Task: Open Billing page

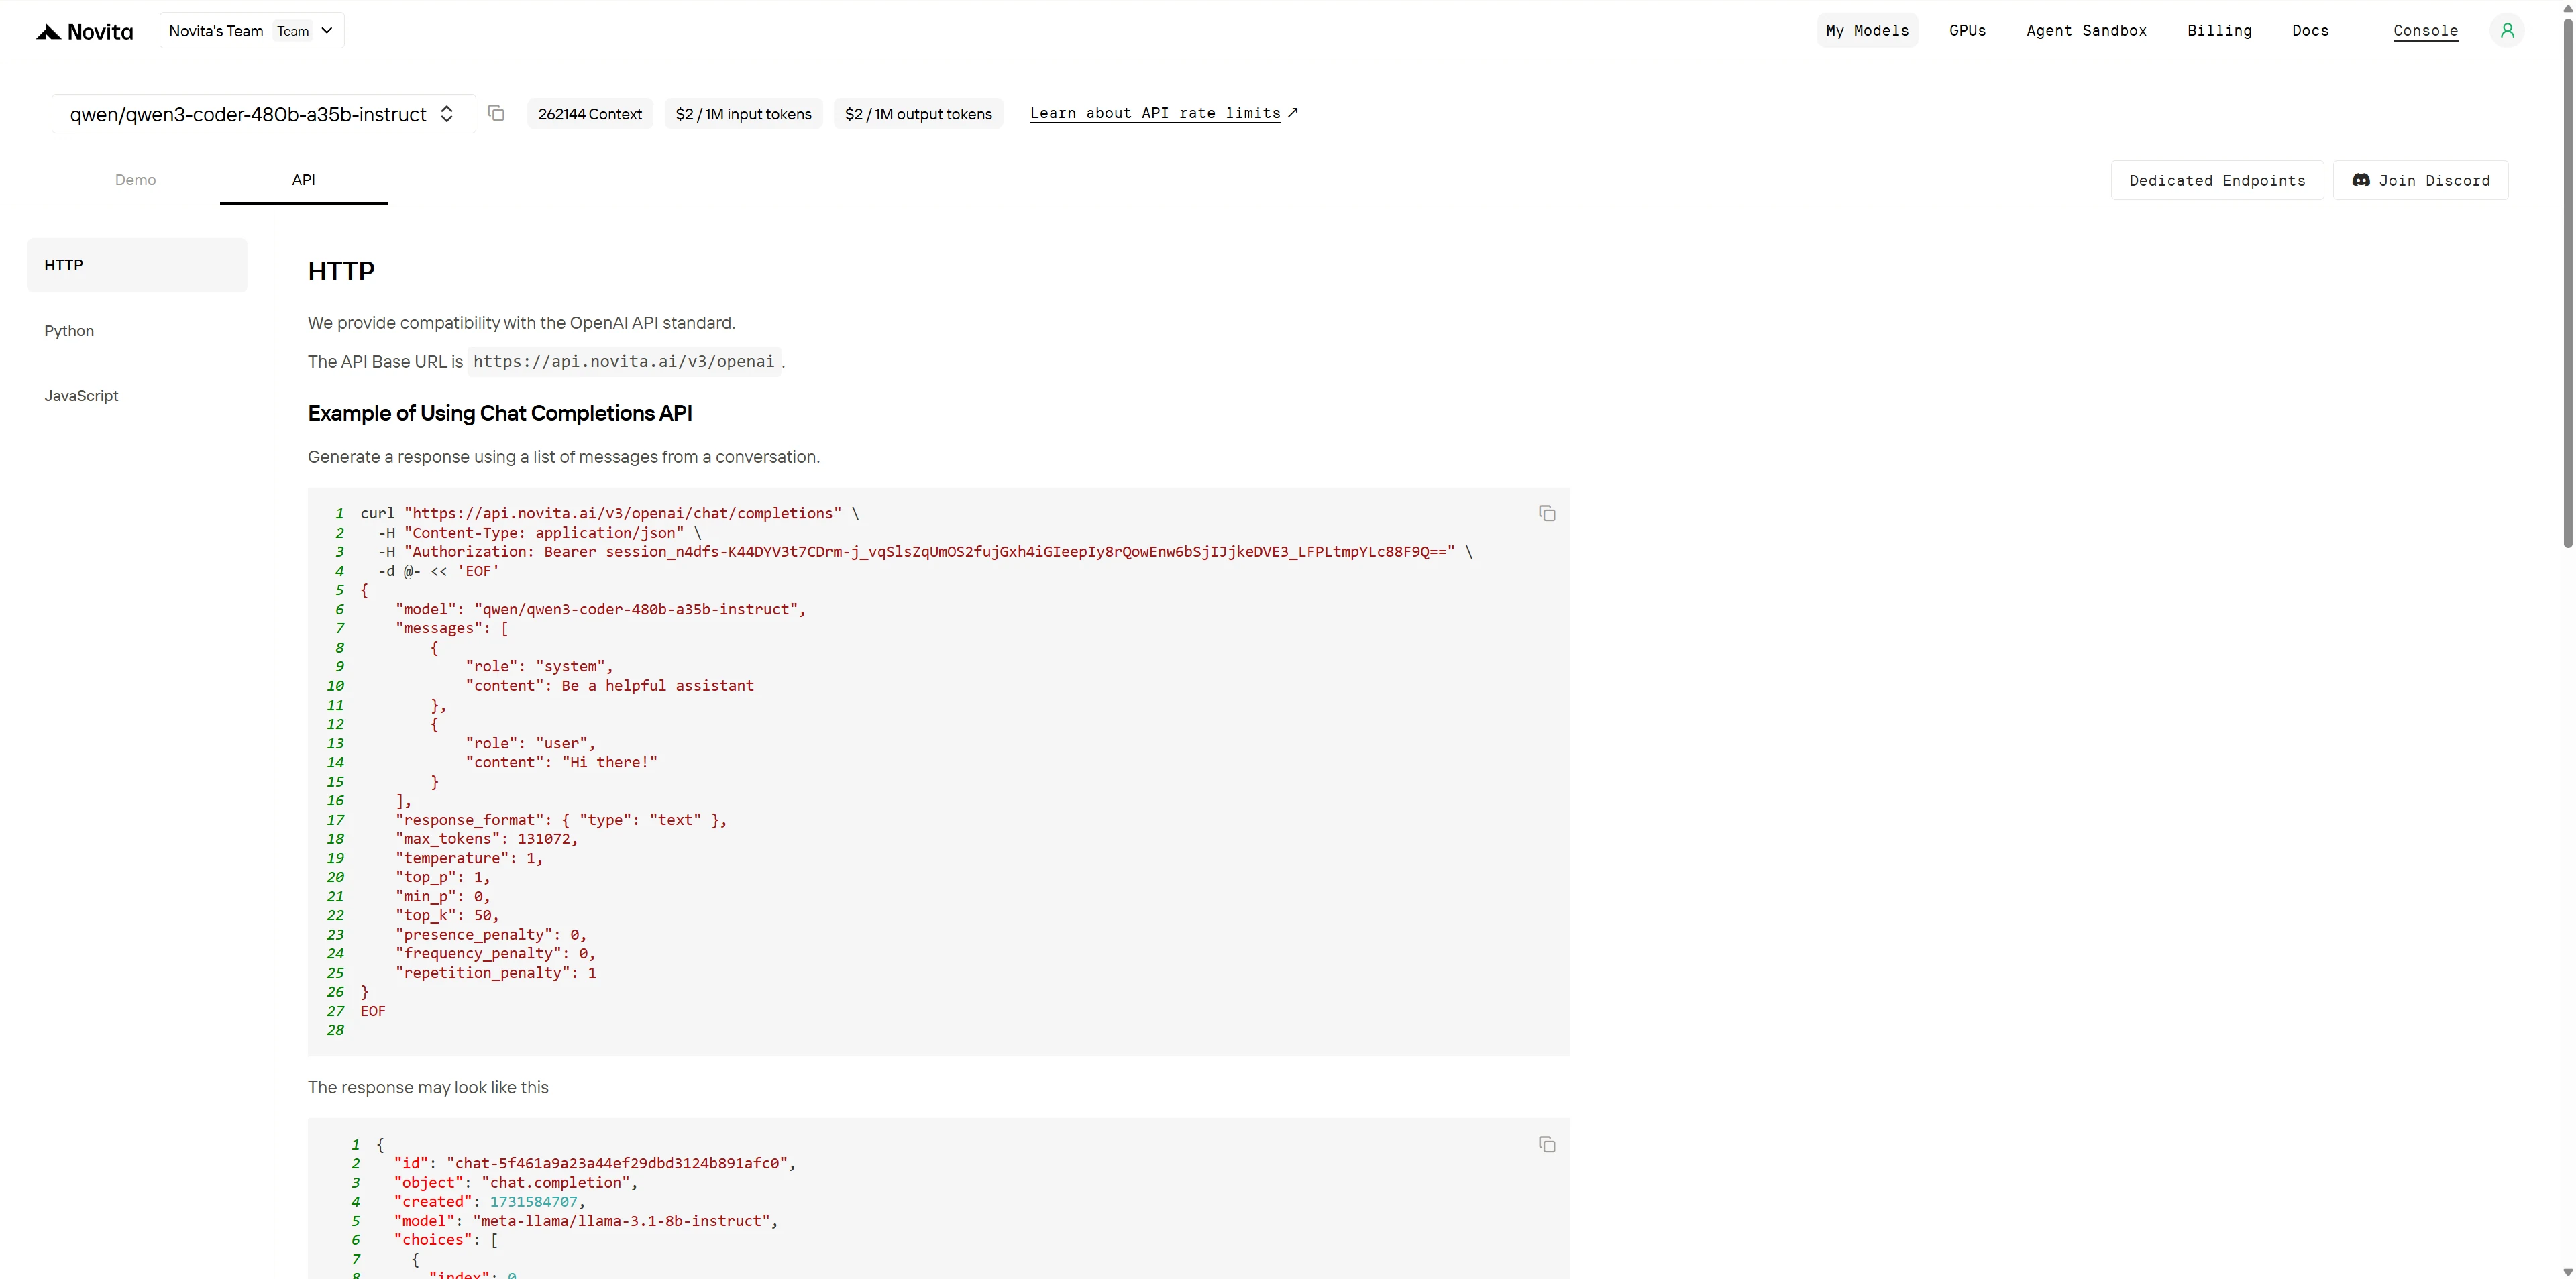Action: pyautogui.click(x=2219, y=31)
